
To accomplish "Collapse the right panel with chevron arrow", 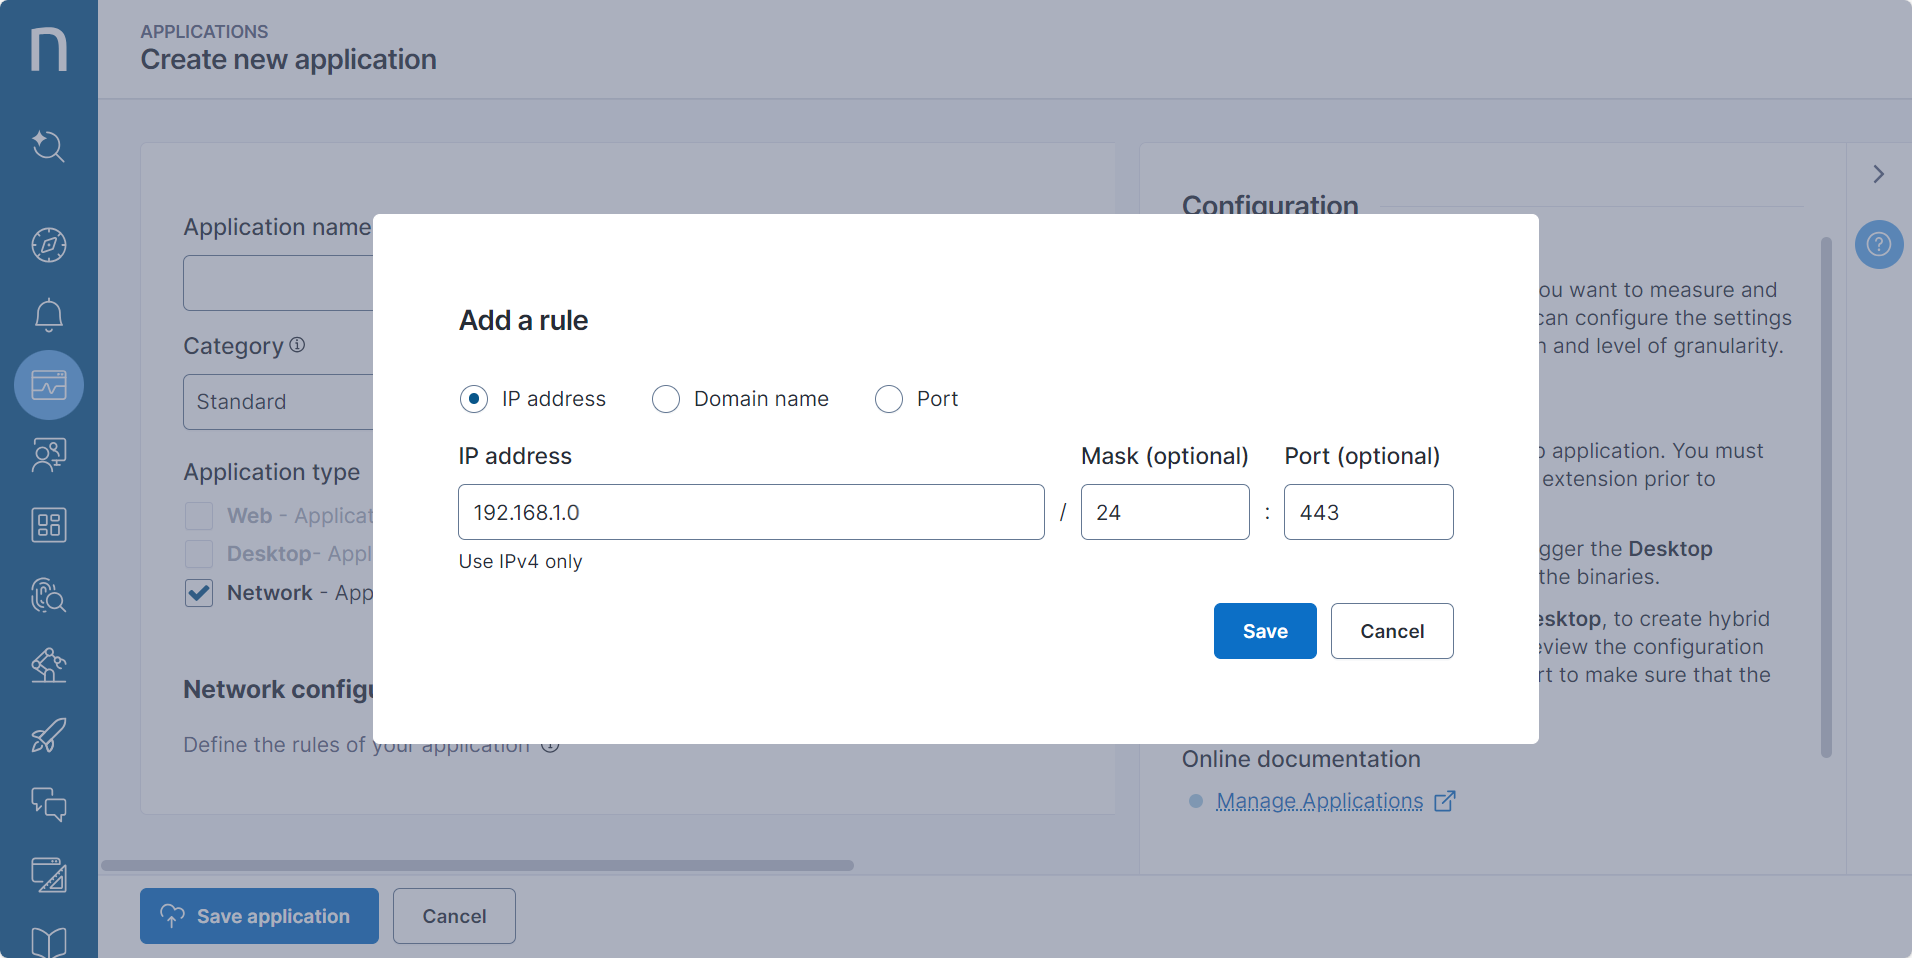I will click(1878, 174).
